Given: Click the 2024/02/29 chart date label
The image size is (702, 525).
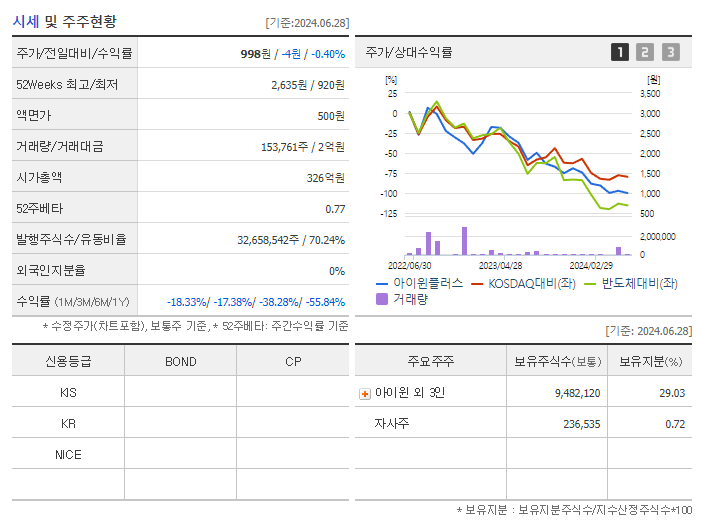Looking at the screenshot, I should 591,265.
